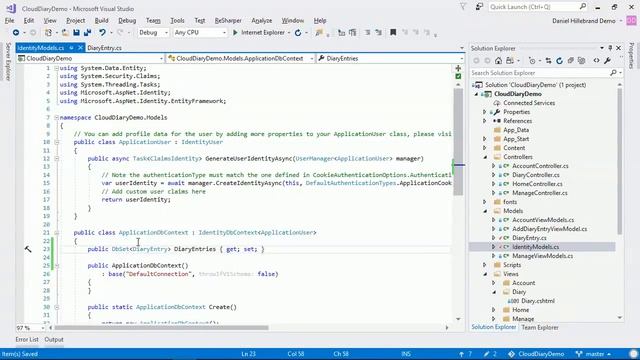The width and height of the screenshot is (640, 360).
Task: Open the ApplicationDbContext type dropdown
Action: 240,59
